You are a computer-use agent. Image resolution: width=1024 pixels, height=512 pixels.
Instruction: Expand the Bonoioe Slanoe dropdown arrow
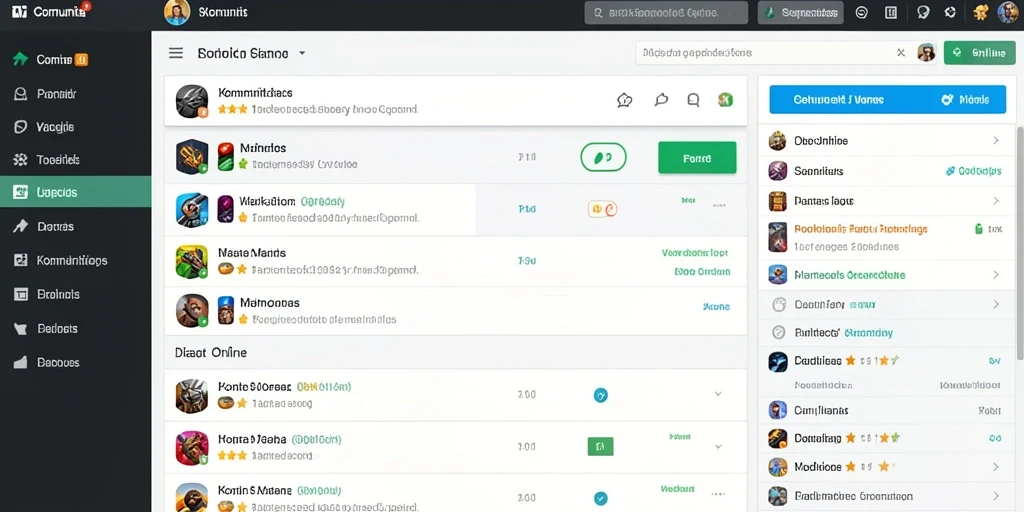pyautogui.click(x=302, y=54)
